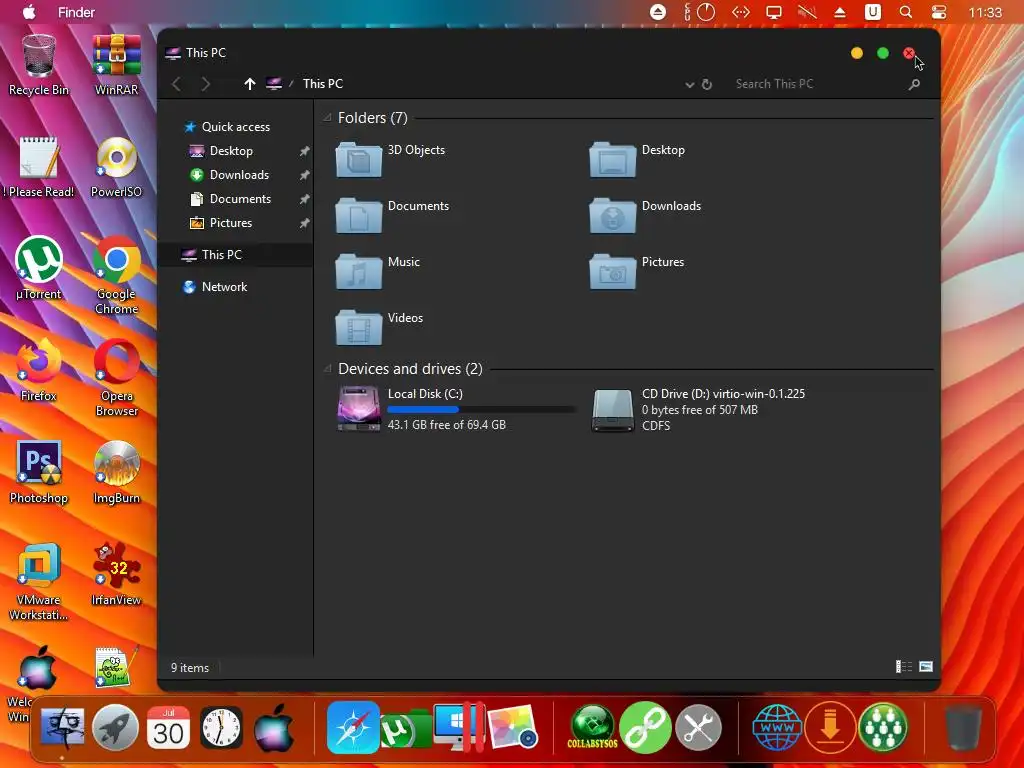Image resolution: width=1024 pixels, height=768 pixels.
Task: Click the Spotlight search icon in menu bar
Action: coord(906,12)
